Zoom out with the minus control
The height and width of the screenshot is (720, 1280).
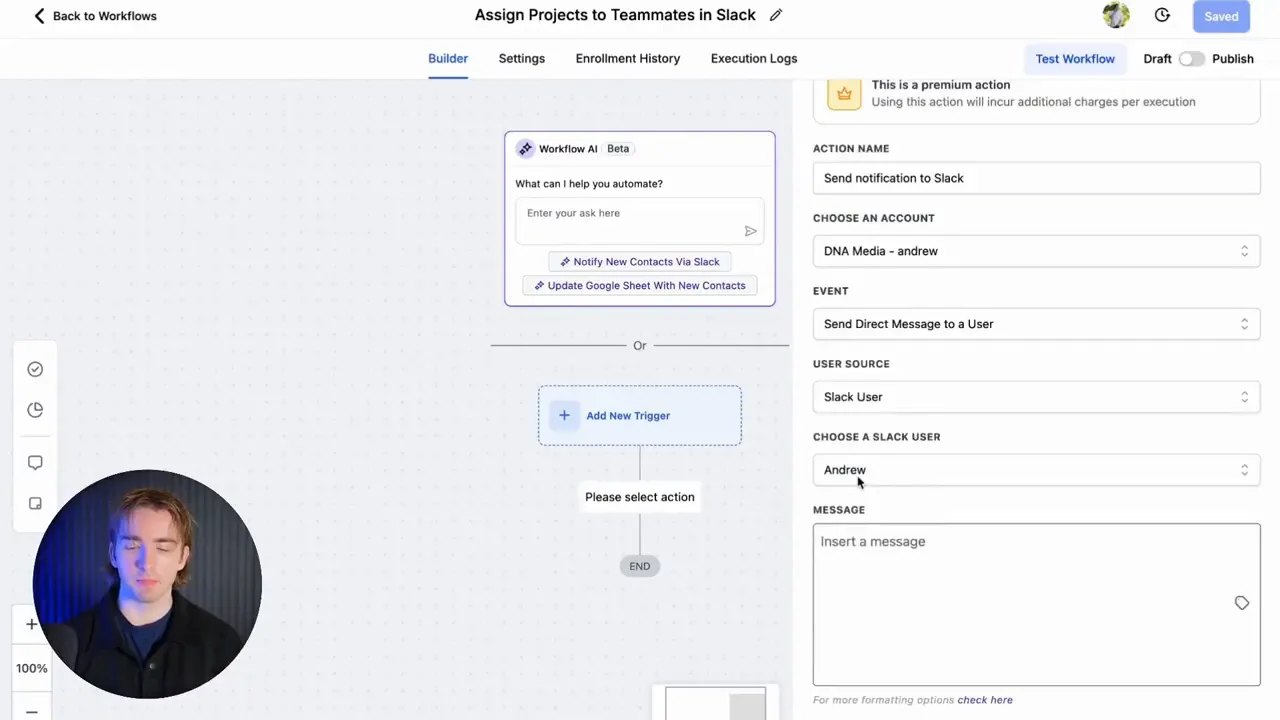(31, 711)
